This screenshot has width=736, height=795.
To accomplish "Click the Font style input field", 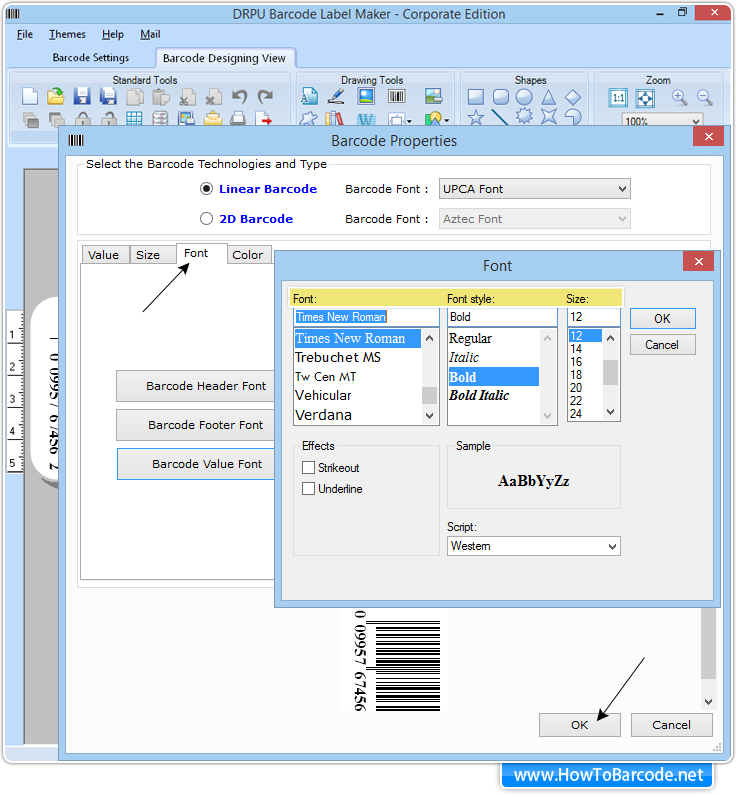I will pyautogui.click(x=502, y=317).
